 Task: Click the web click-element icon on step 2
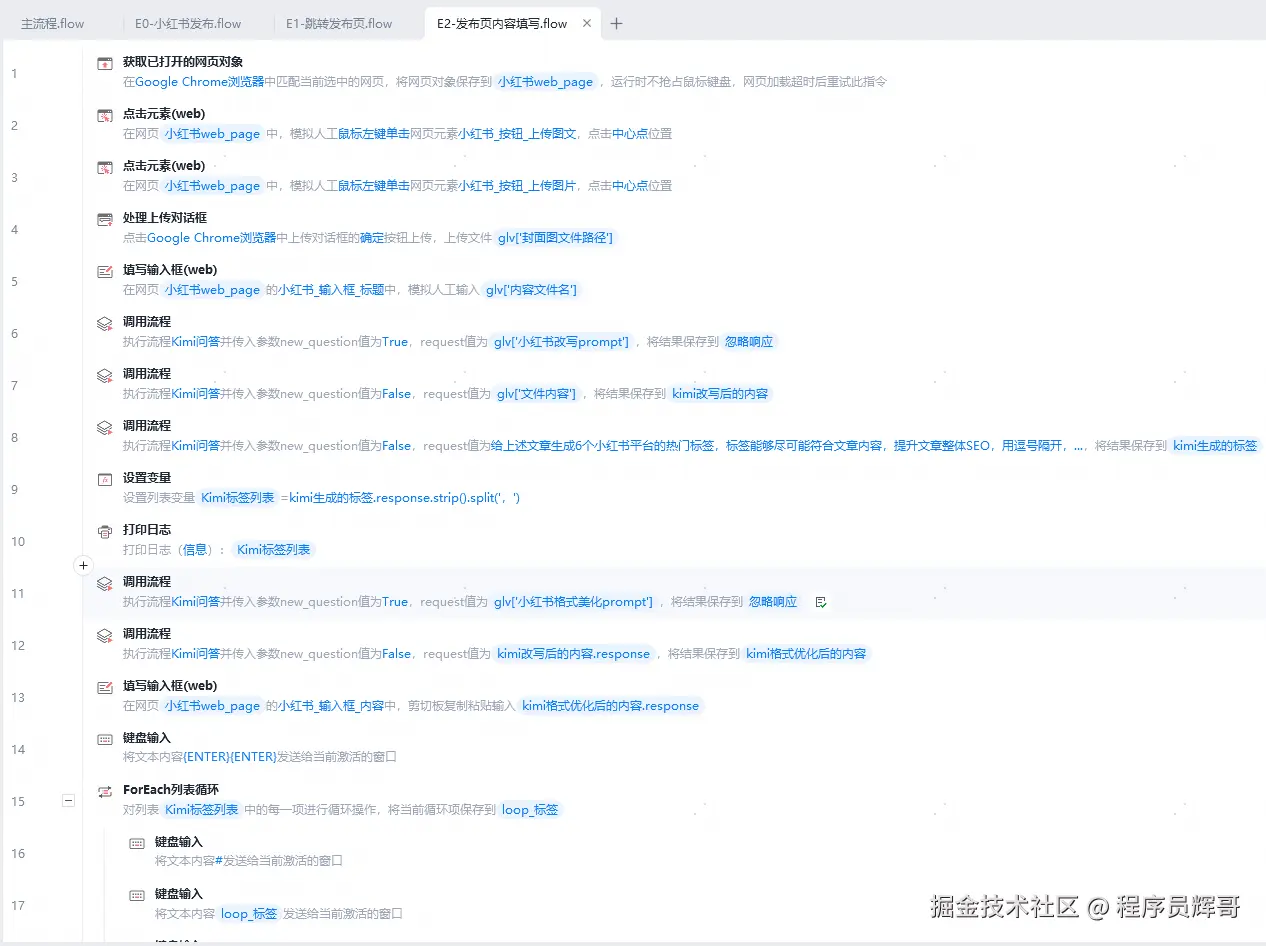click(x=104, y=114)
